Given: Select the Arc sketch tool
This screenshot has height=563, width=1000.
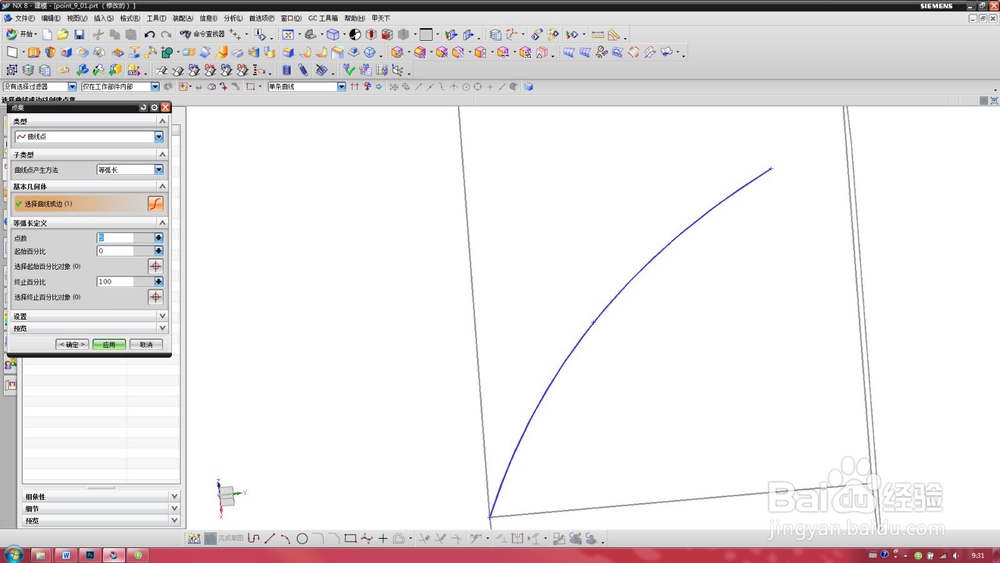Looking at the screenshot, I should 286,539.
